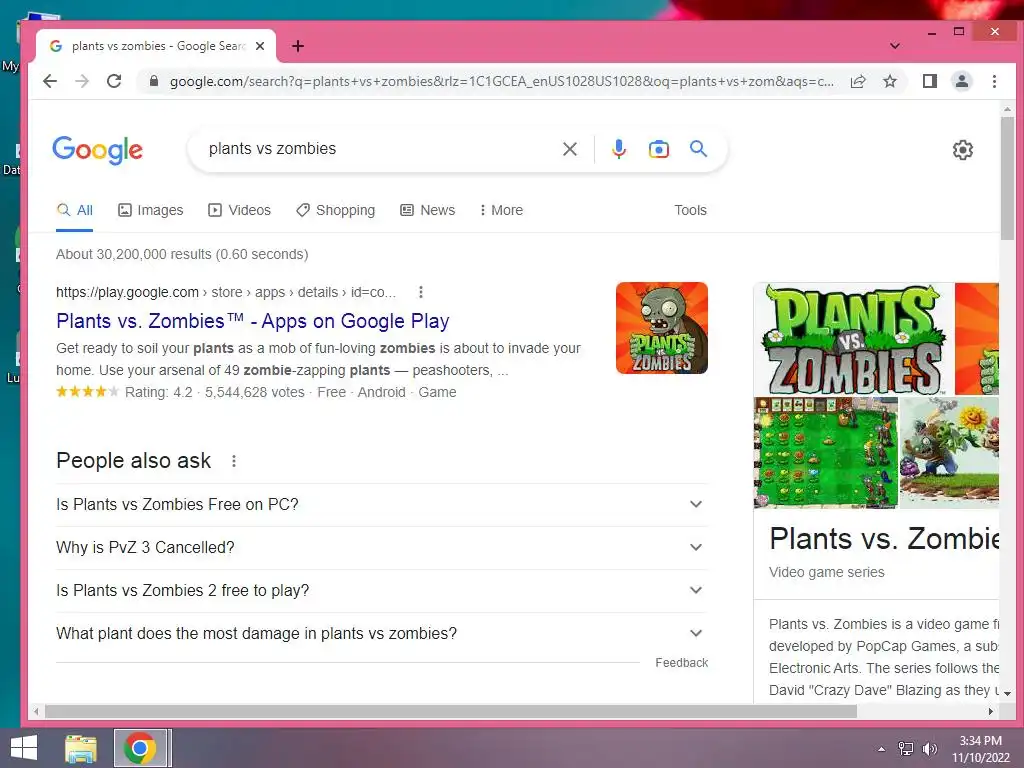Open Plants vs. Zombies Apps on Google Play link
This screenshot has width=1024, height=768.
pos(253,321)
